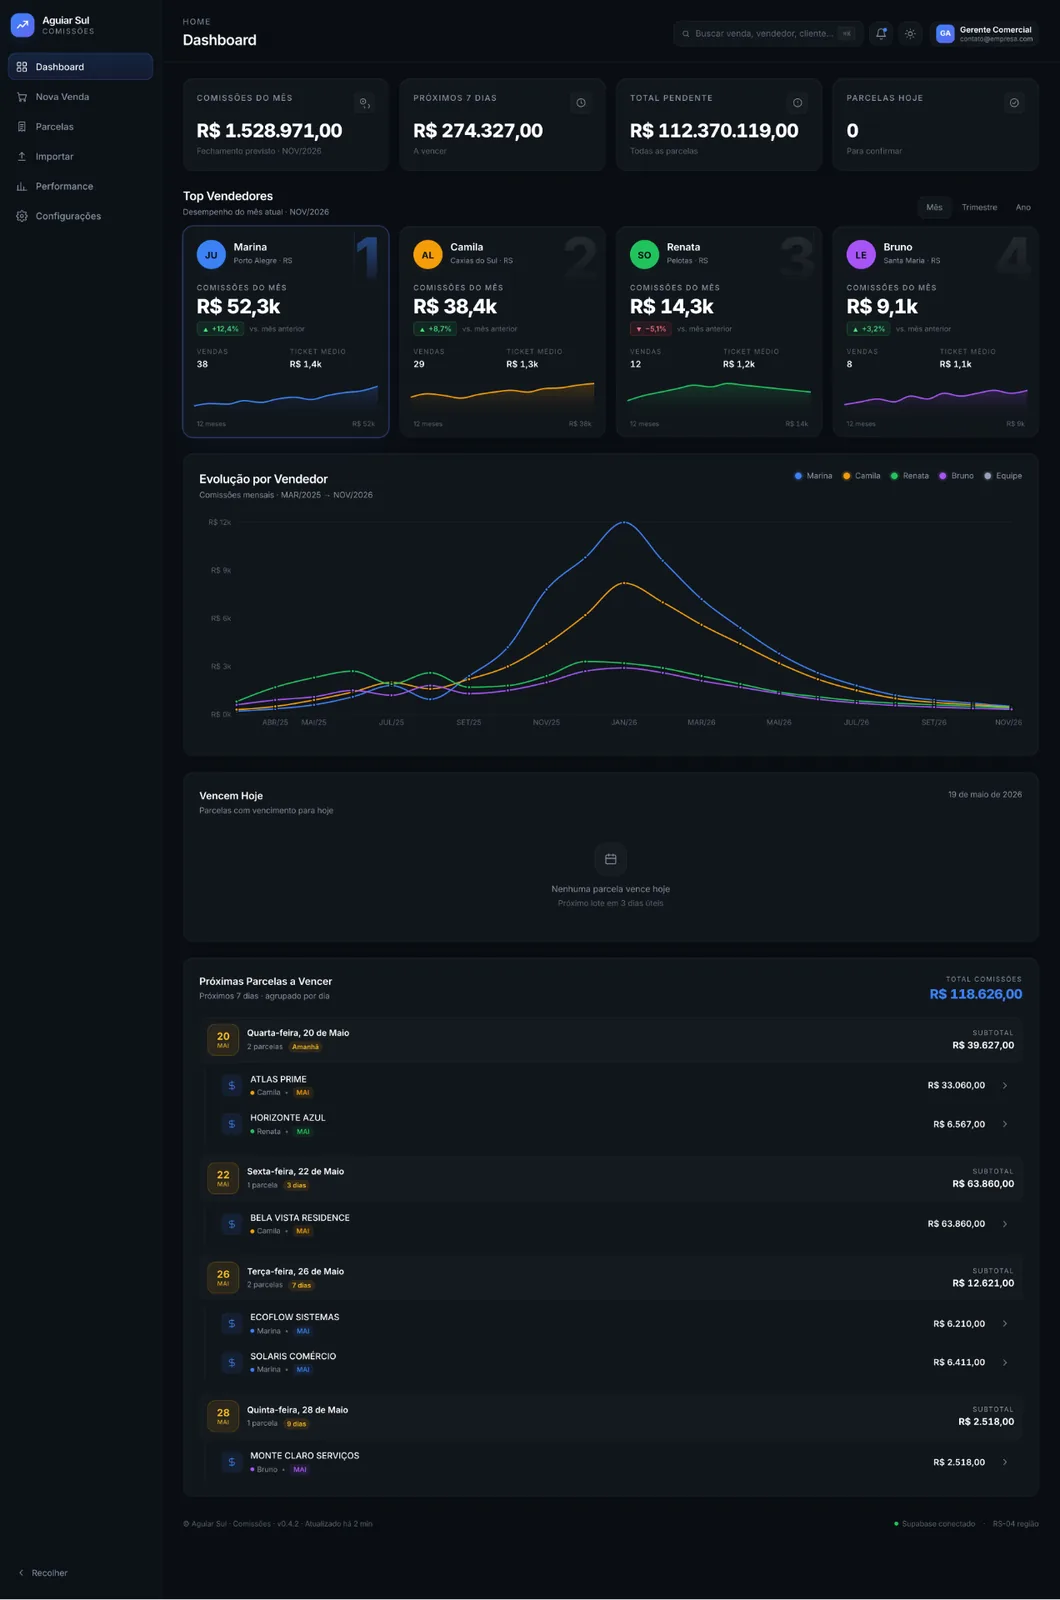Click Marina's +12,4% growth badge
This screenshot has height=1600, width=1060.
click(x=220, y=329)
